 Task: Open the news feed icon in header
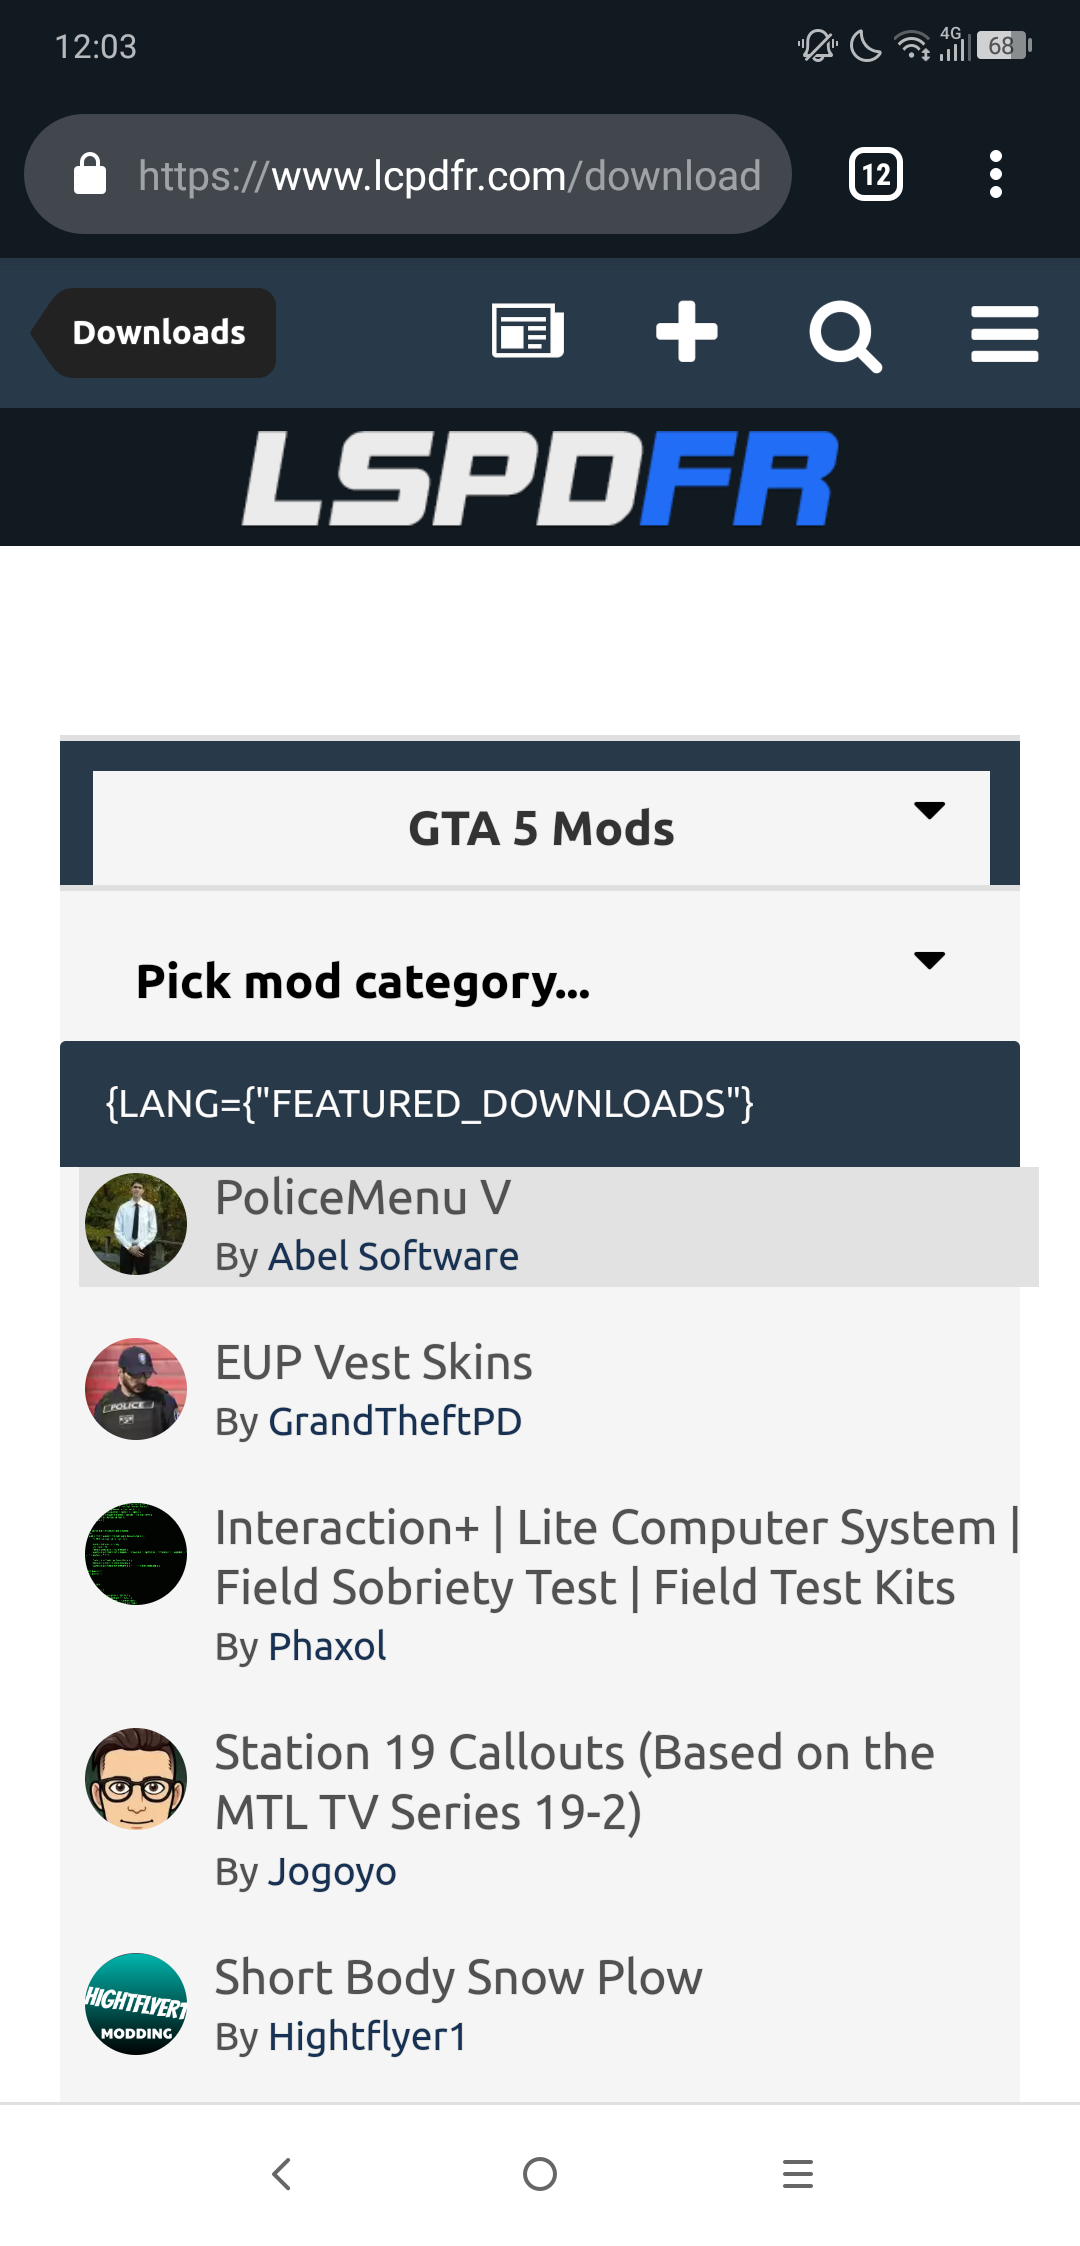coord(527,332)
